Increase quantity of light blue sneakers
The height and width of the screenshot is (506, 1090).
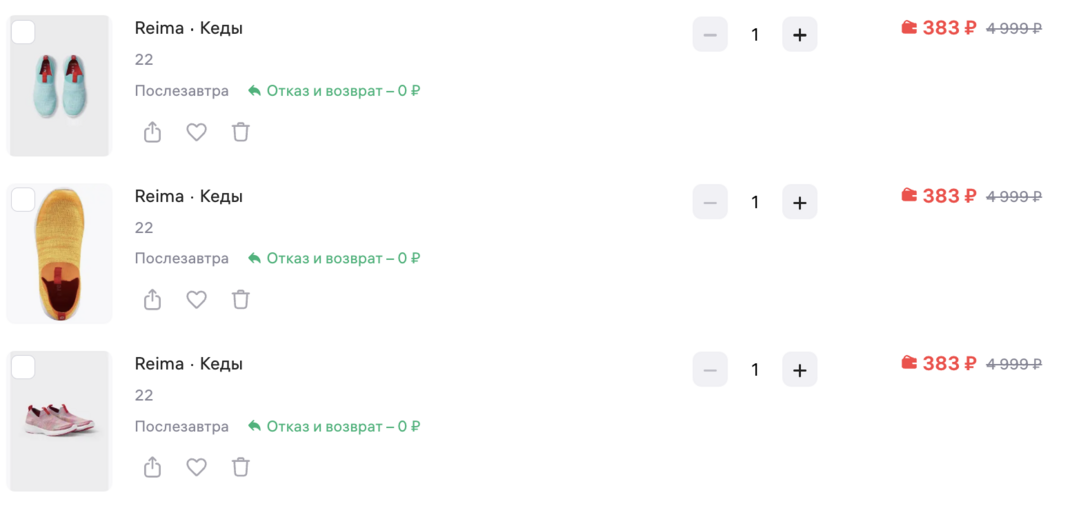point(799,35)
